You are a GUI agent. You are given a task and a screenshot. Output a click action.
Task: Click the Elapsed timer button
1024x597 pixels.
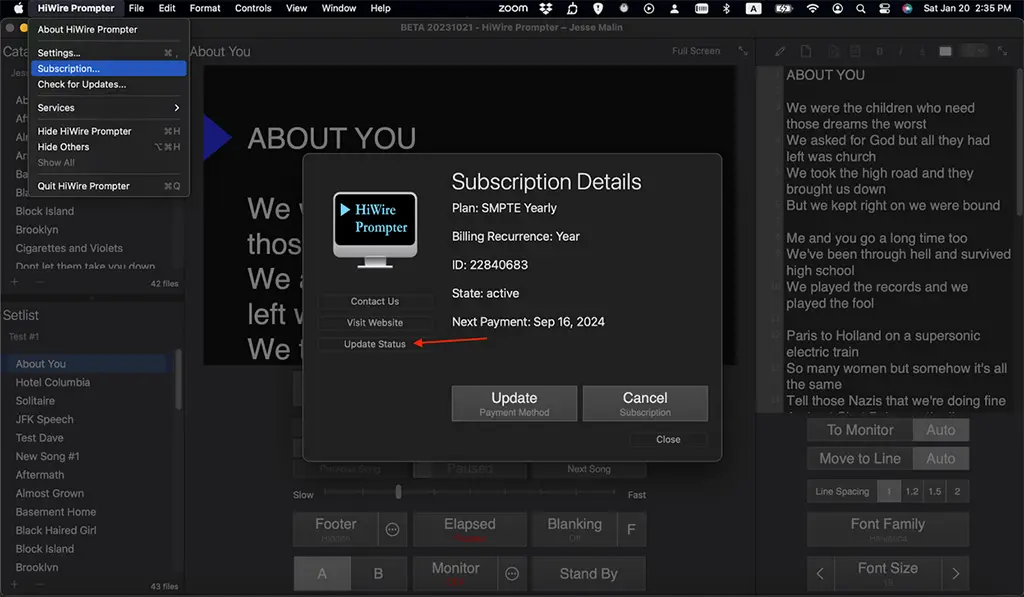tap(470, 530)
